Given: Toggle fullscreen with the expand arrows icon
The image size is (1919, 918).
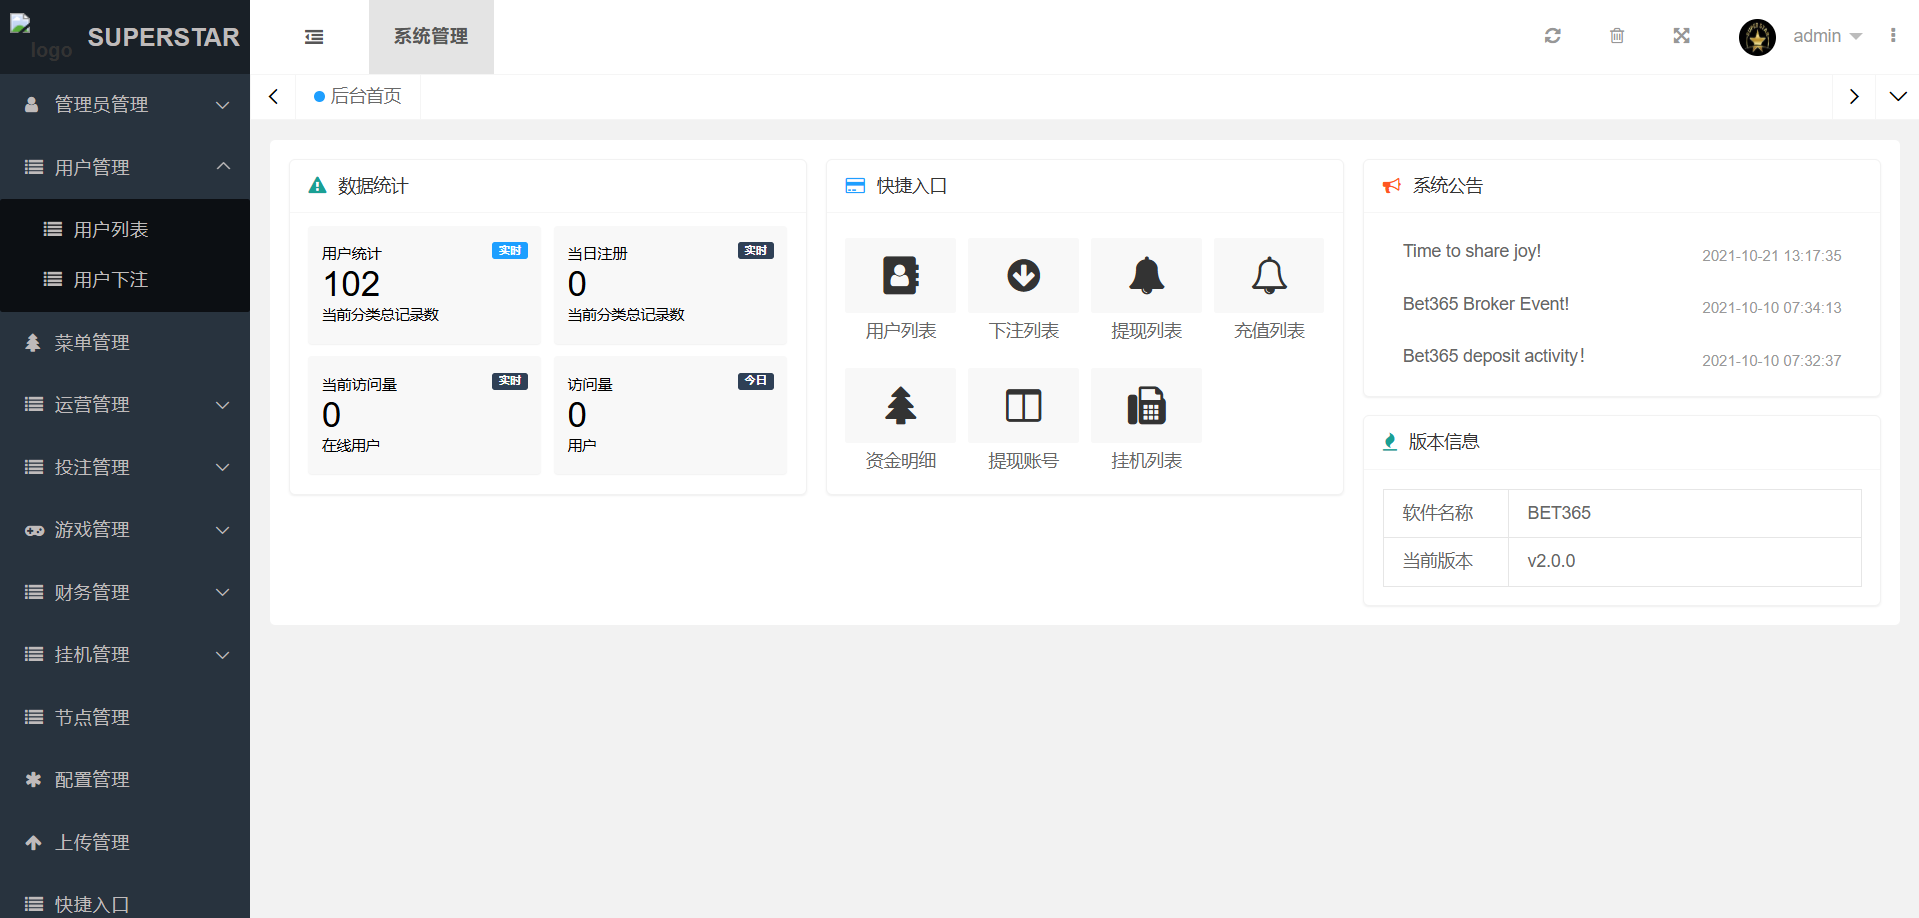Looking at the screenshot, I should point(1681,36).
